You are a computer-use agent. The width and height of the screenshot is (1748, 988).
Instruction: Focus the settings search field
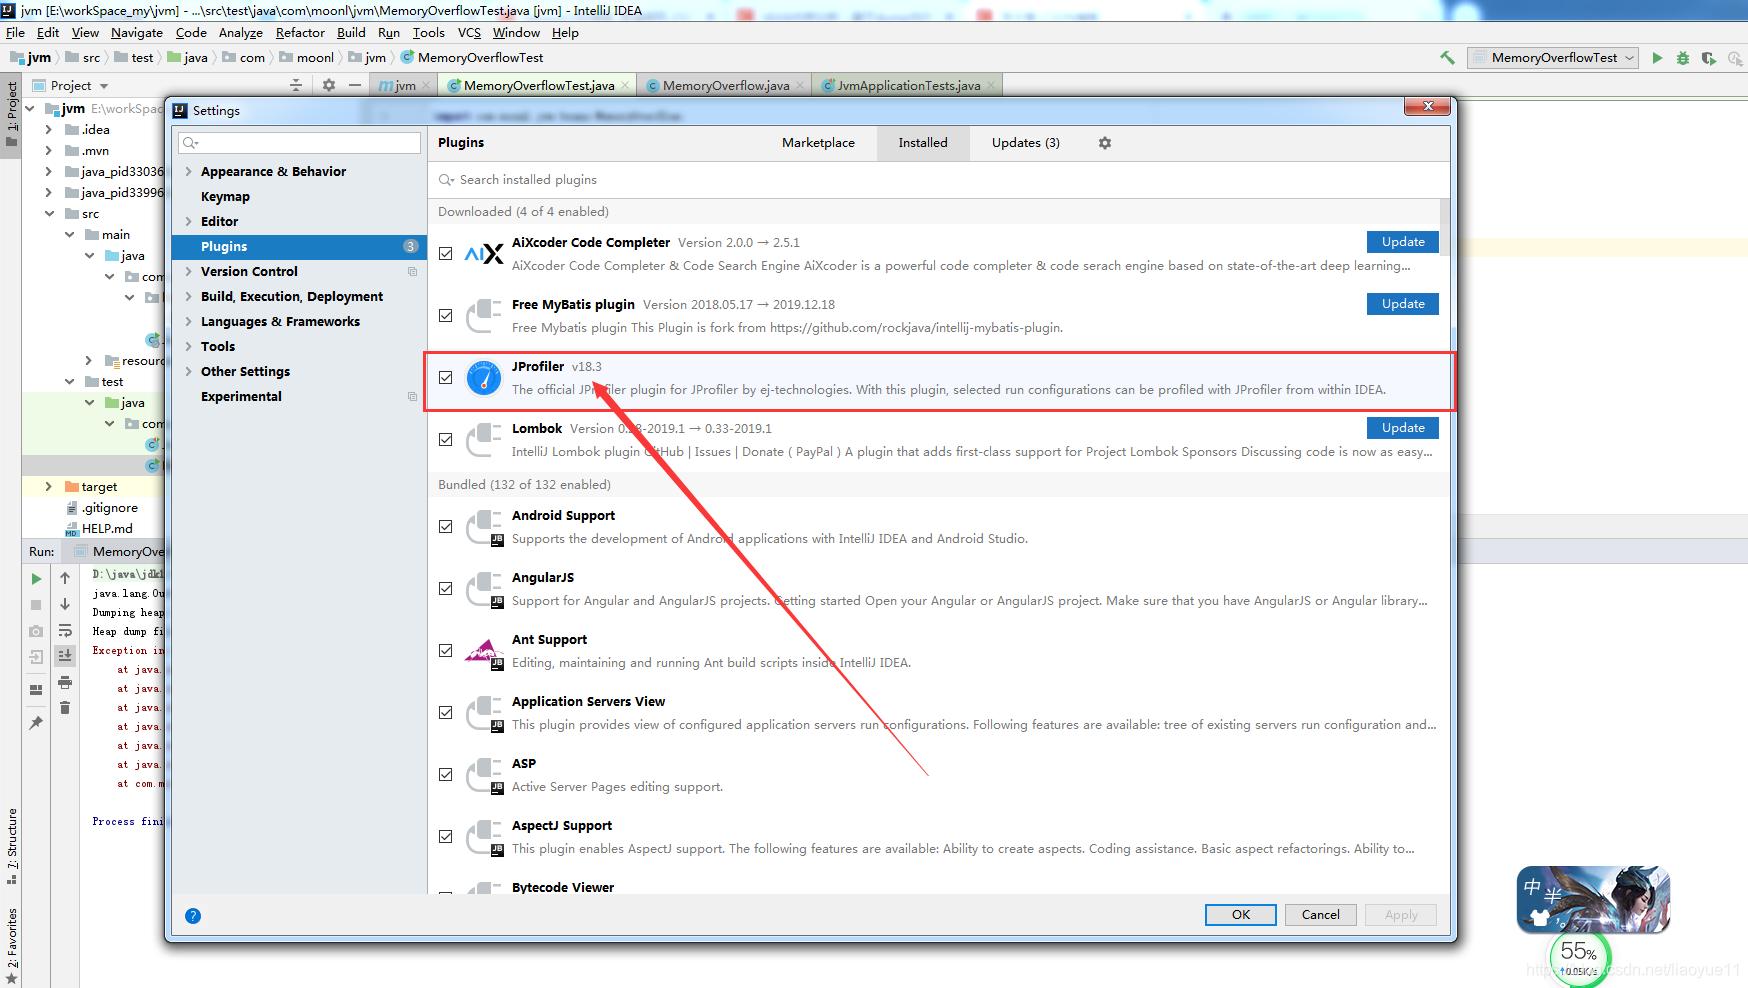point(300,143)
